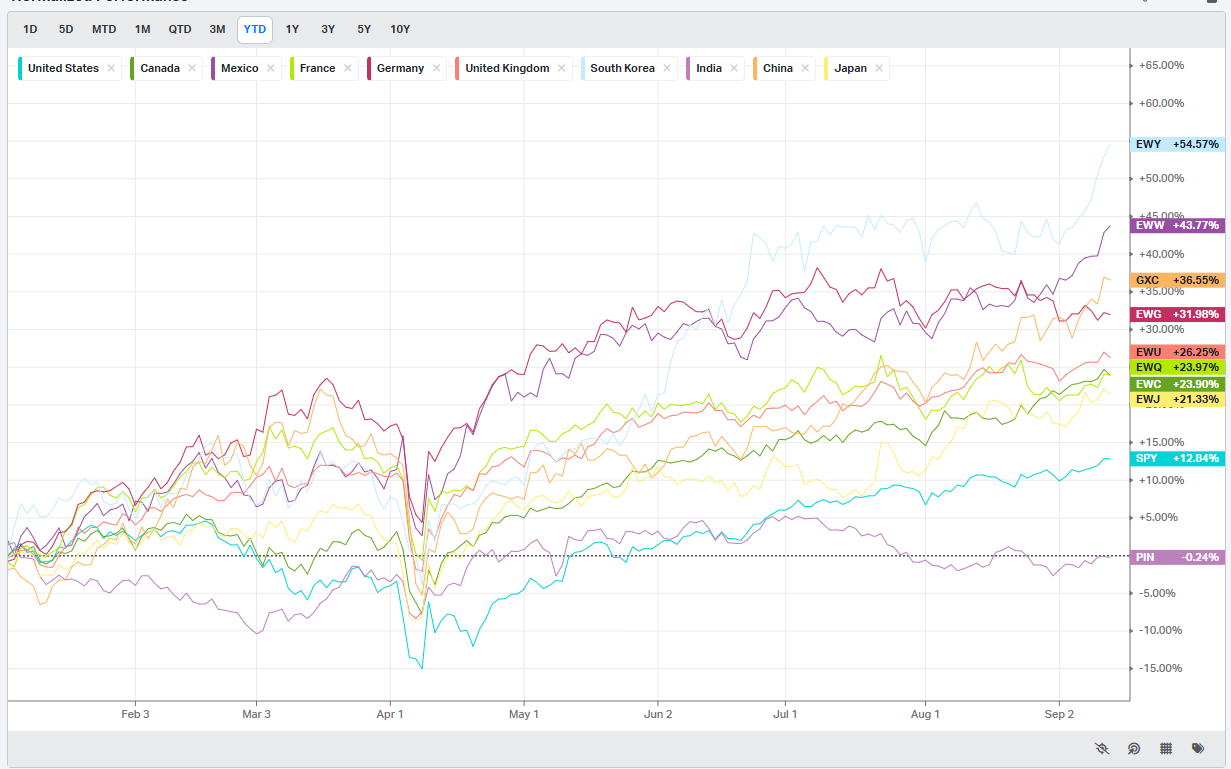Toggle the crossed-out bug debug icon
This screenshot has height=769, width=1231.
pyautogui.click(x=1102, y=748)
